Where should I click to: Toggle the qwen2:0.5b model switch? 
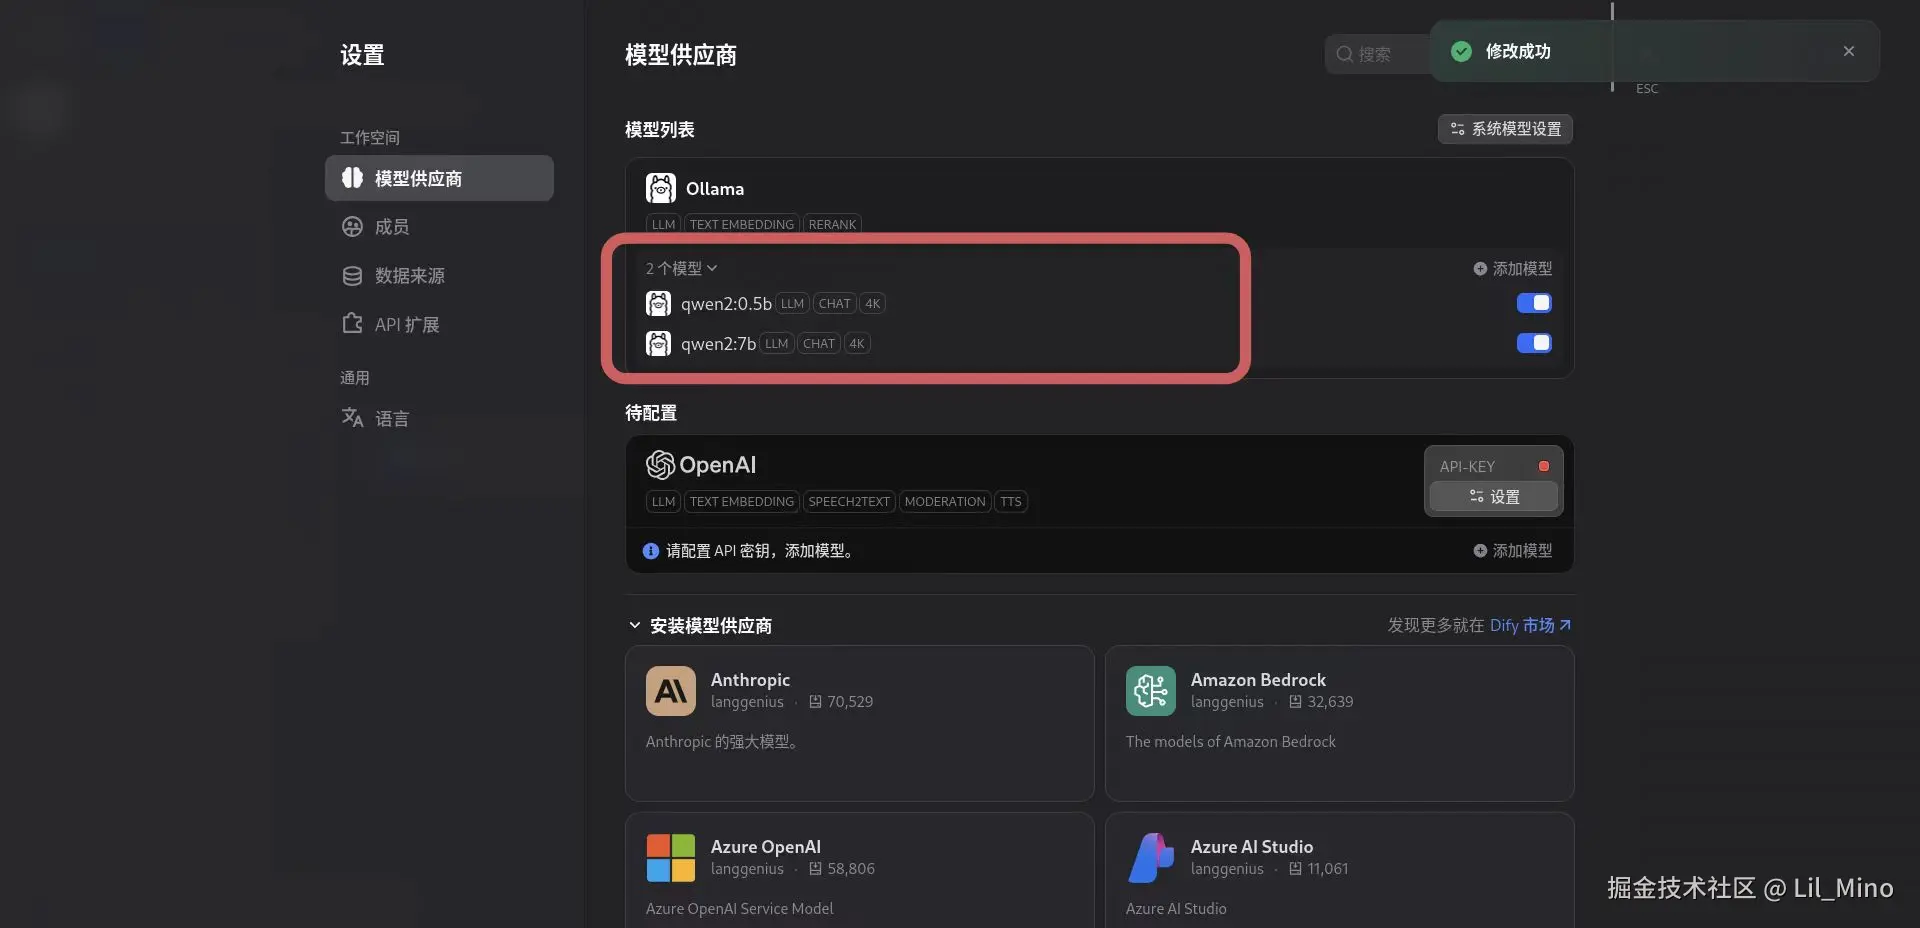point(1534,303)
